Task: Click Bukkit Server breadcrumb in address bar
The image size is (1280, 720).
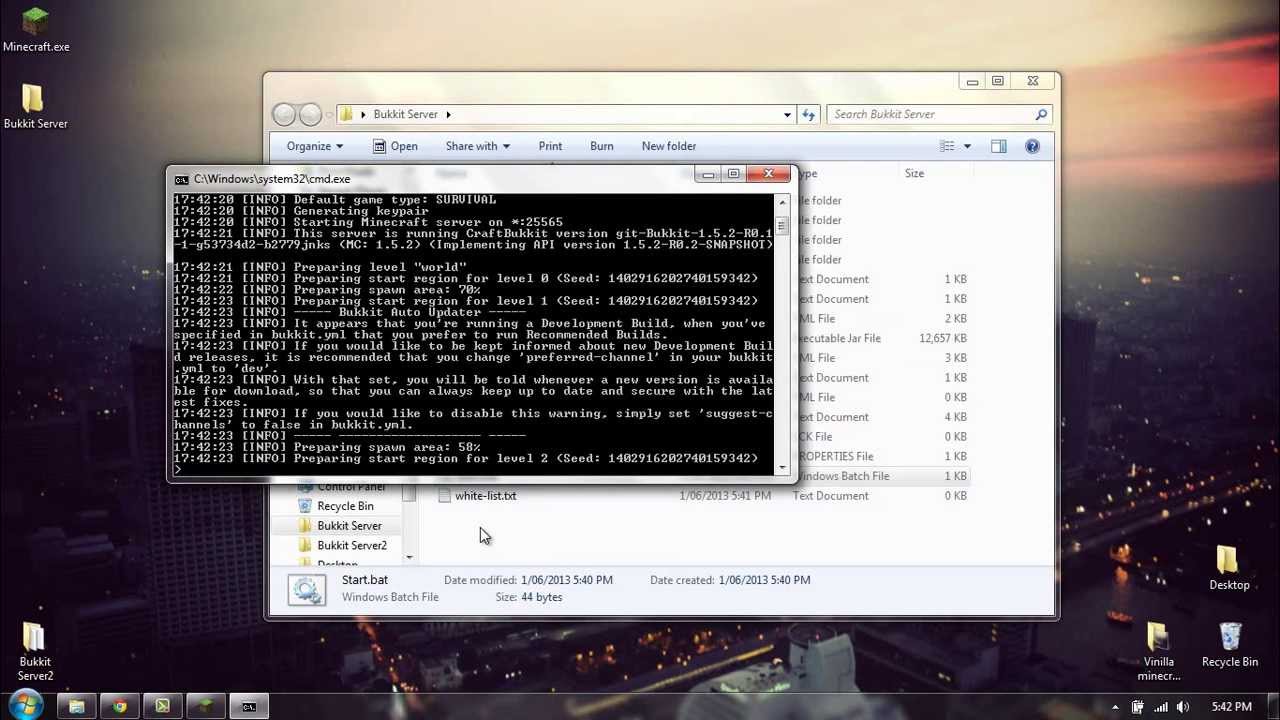Action: [405, 114]
